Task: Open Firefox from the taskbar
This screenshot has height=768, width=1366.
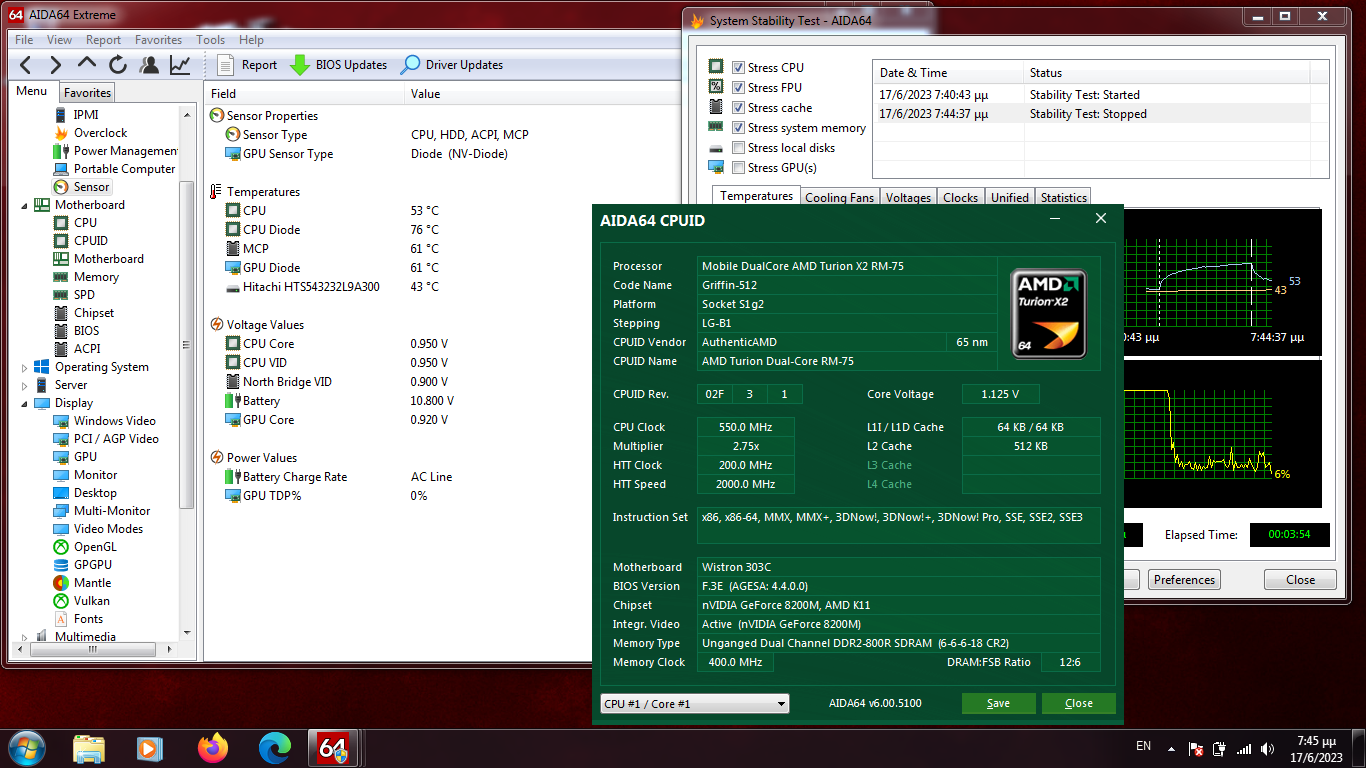Action: [x=212, y=747]
